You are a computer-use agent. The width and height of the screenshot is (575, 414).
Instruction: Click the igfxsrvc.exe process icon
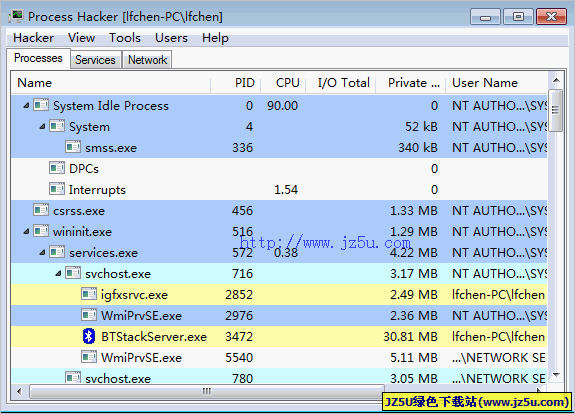(89, 294)
